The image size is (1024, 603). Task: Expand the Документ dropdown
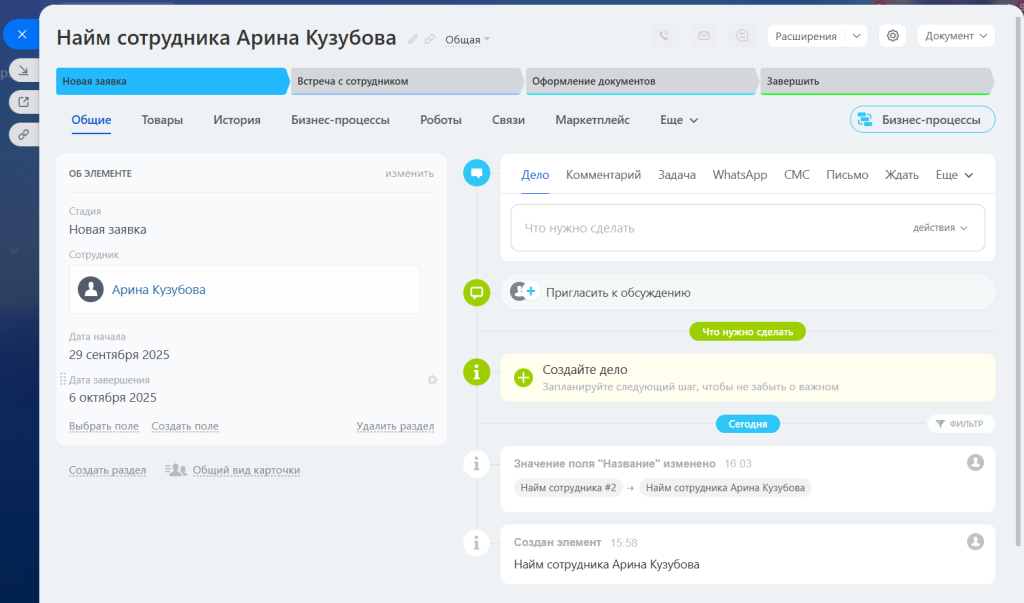(x=955, y=36)
